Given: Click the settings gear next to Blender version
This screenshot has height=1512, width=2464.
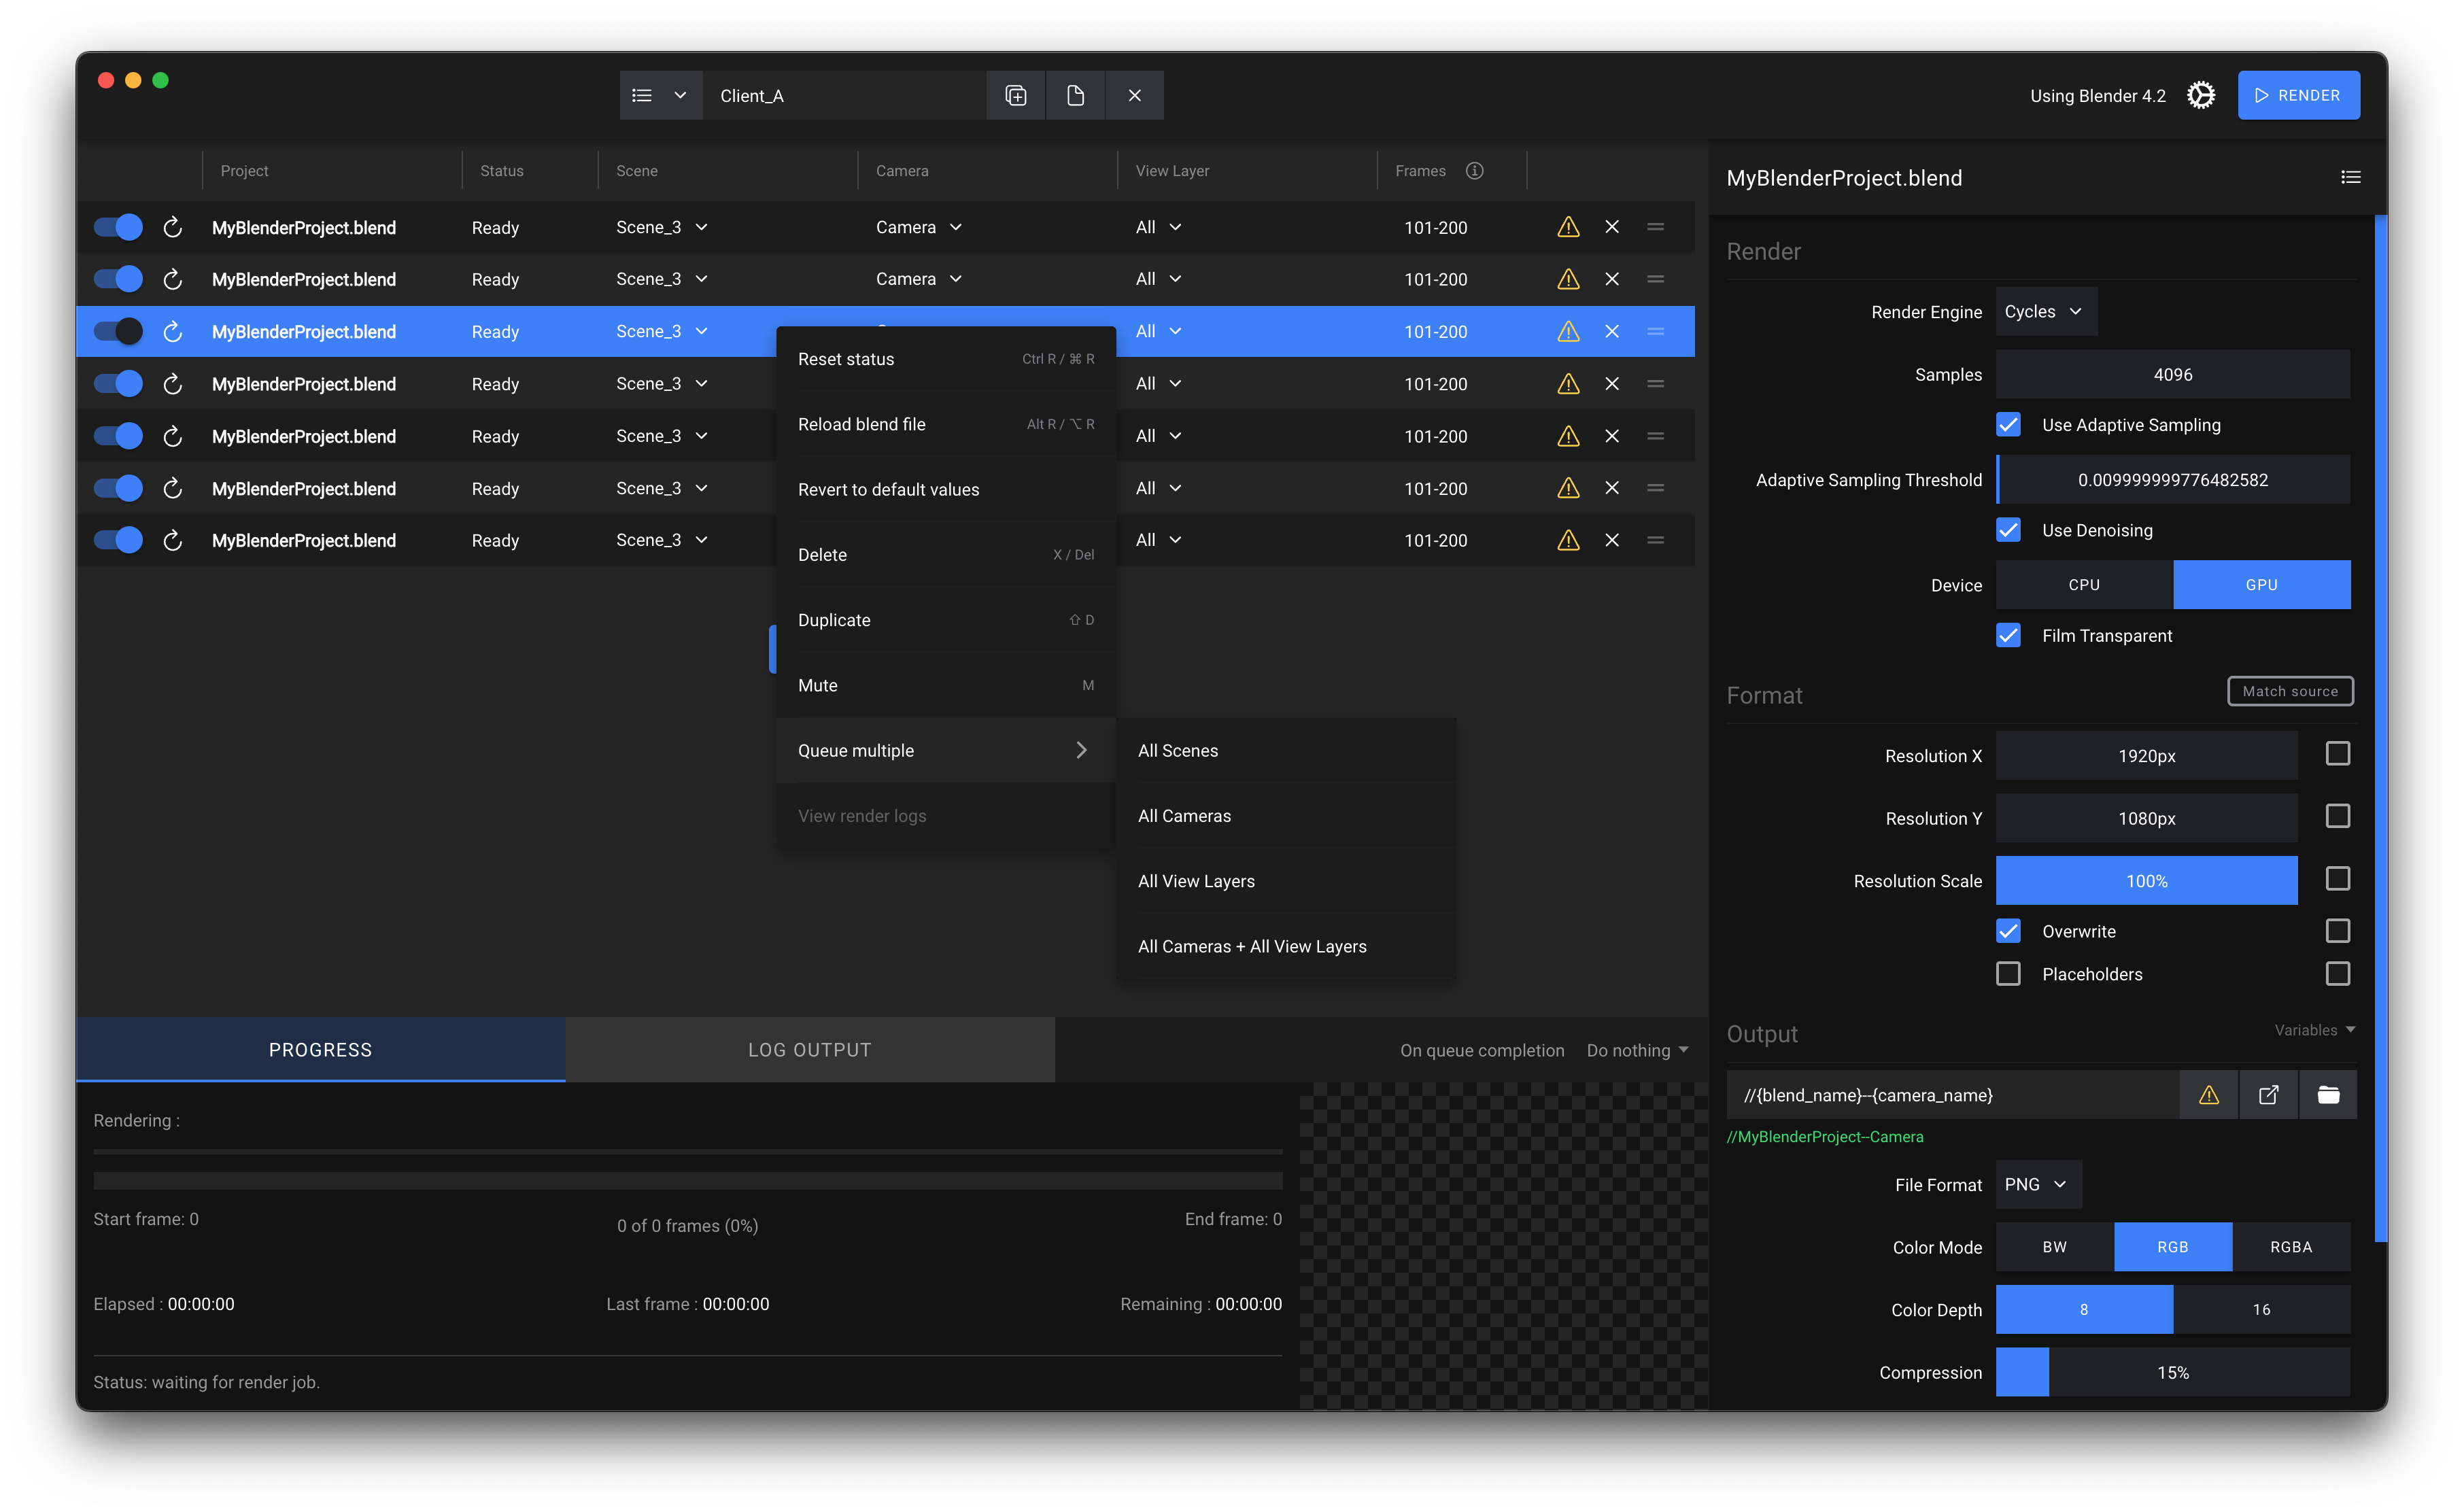Looking at the screenshot, I should coord(2200,96).
